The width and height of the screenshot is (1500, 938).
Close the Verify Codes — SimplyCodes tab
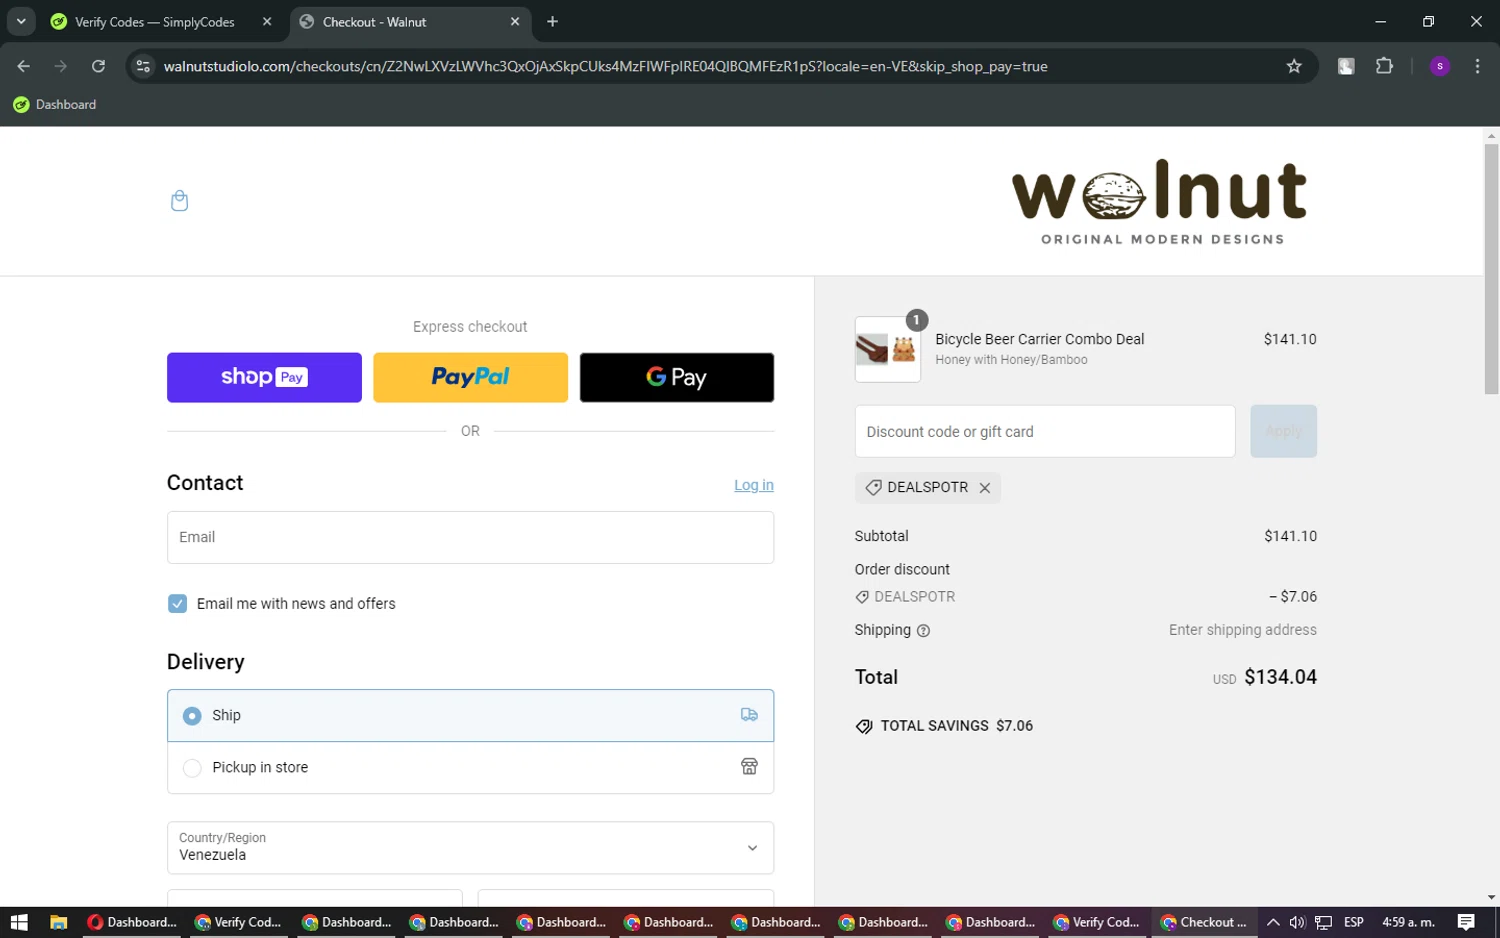(267, 22)
